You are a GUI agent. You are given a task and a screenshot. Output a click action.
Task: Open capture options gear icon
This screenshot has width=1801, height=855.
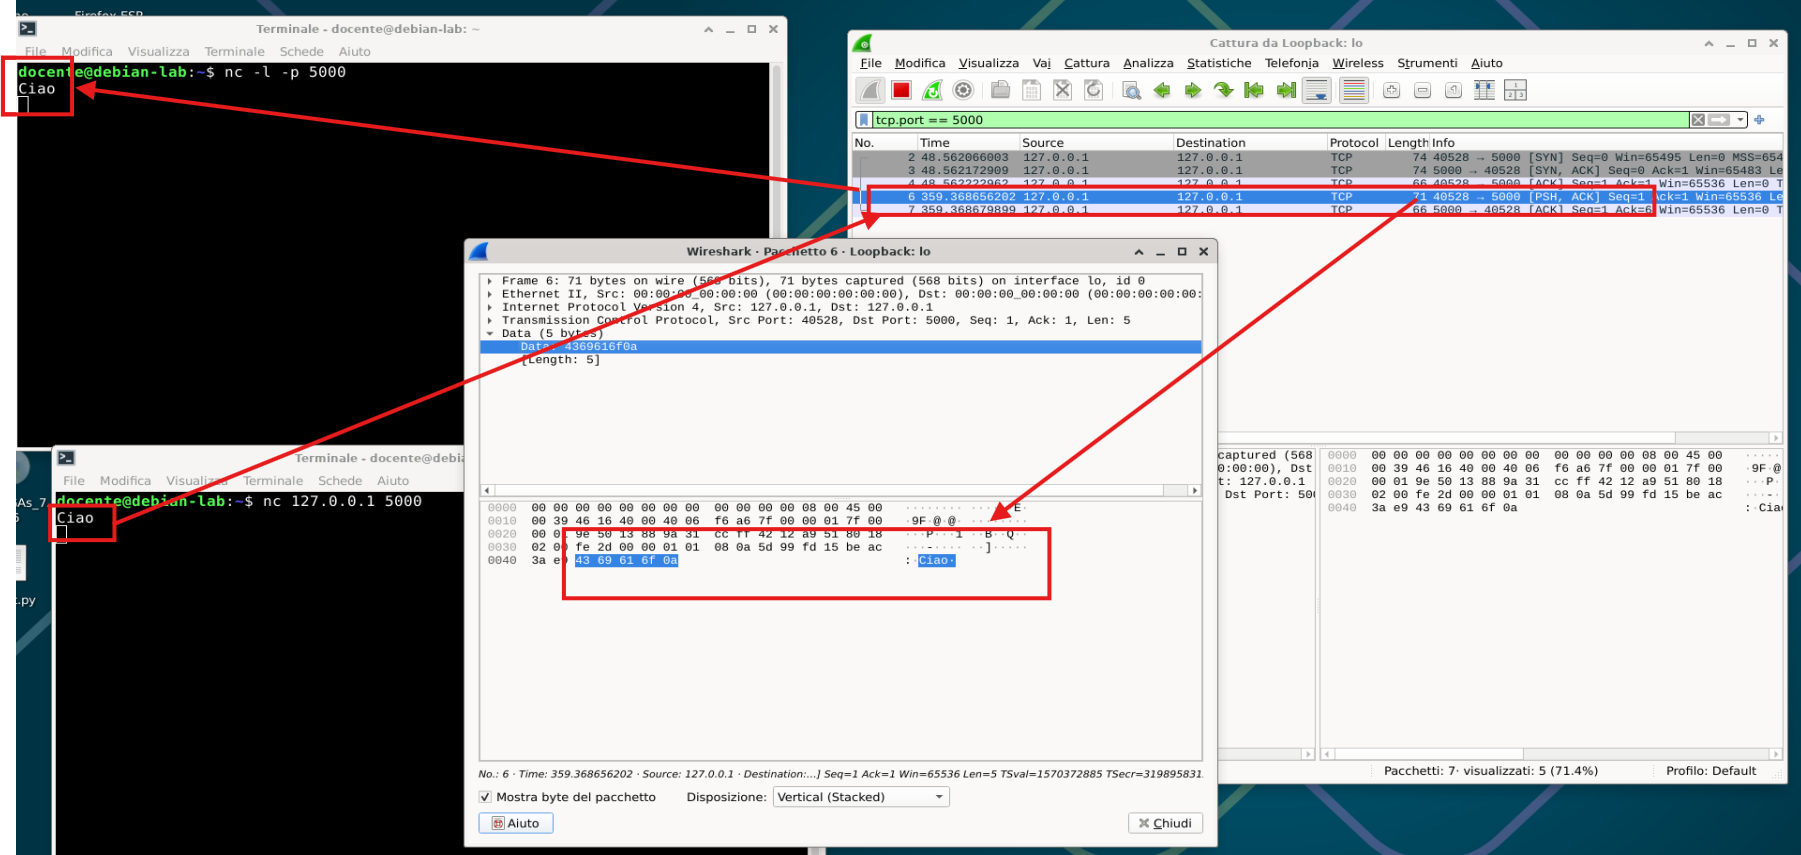963,90
